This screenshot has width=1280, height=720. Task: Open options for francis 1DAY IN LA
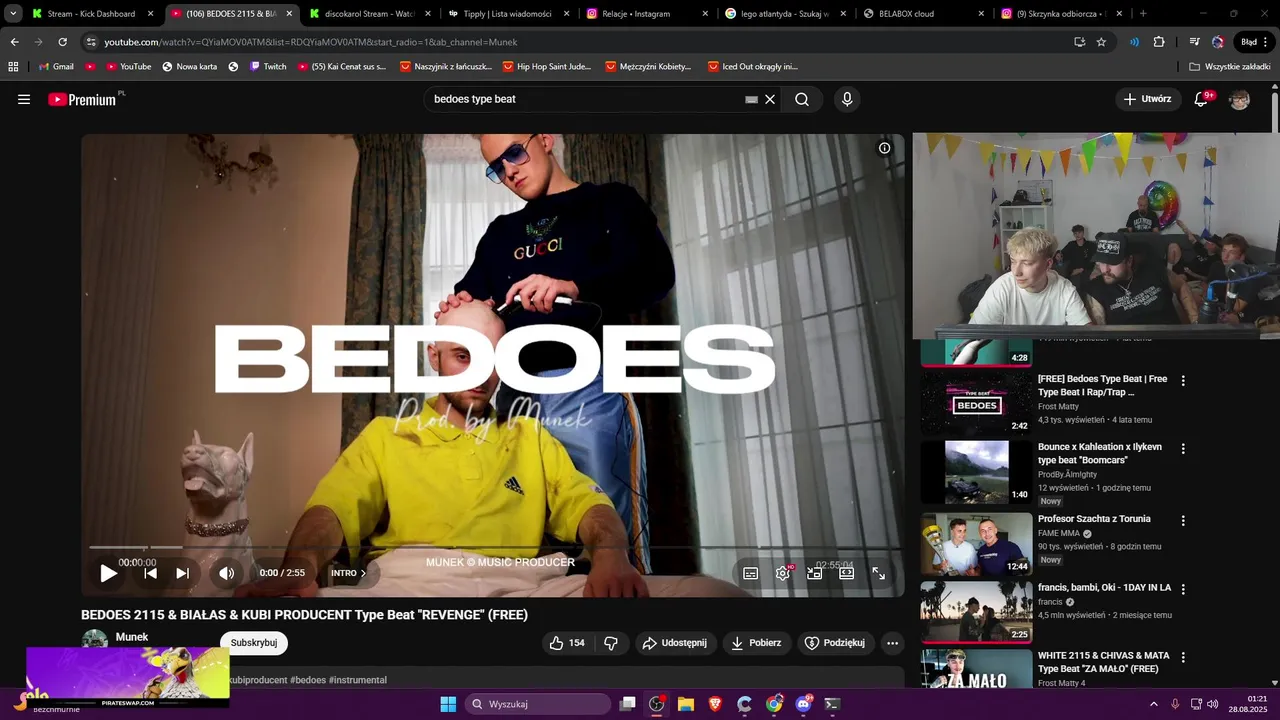click(x=1183, y=589)
